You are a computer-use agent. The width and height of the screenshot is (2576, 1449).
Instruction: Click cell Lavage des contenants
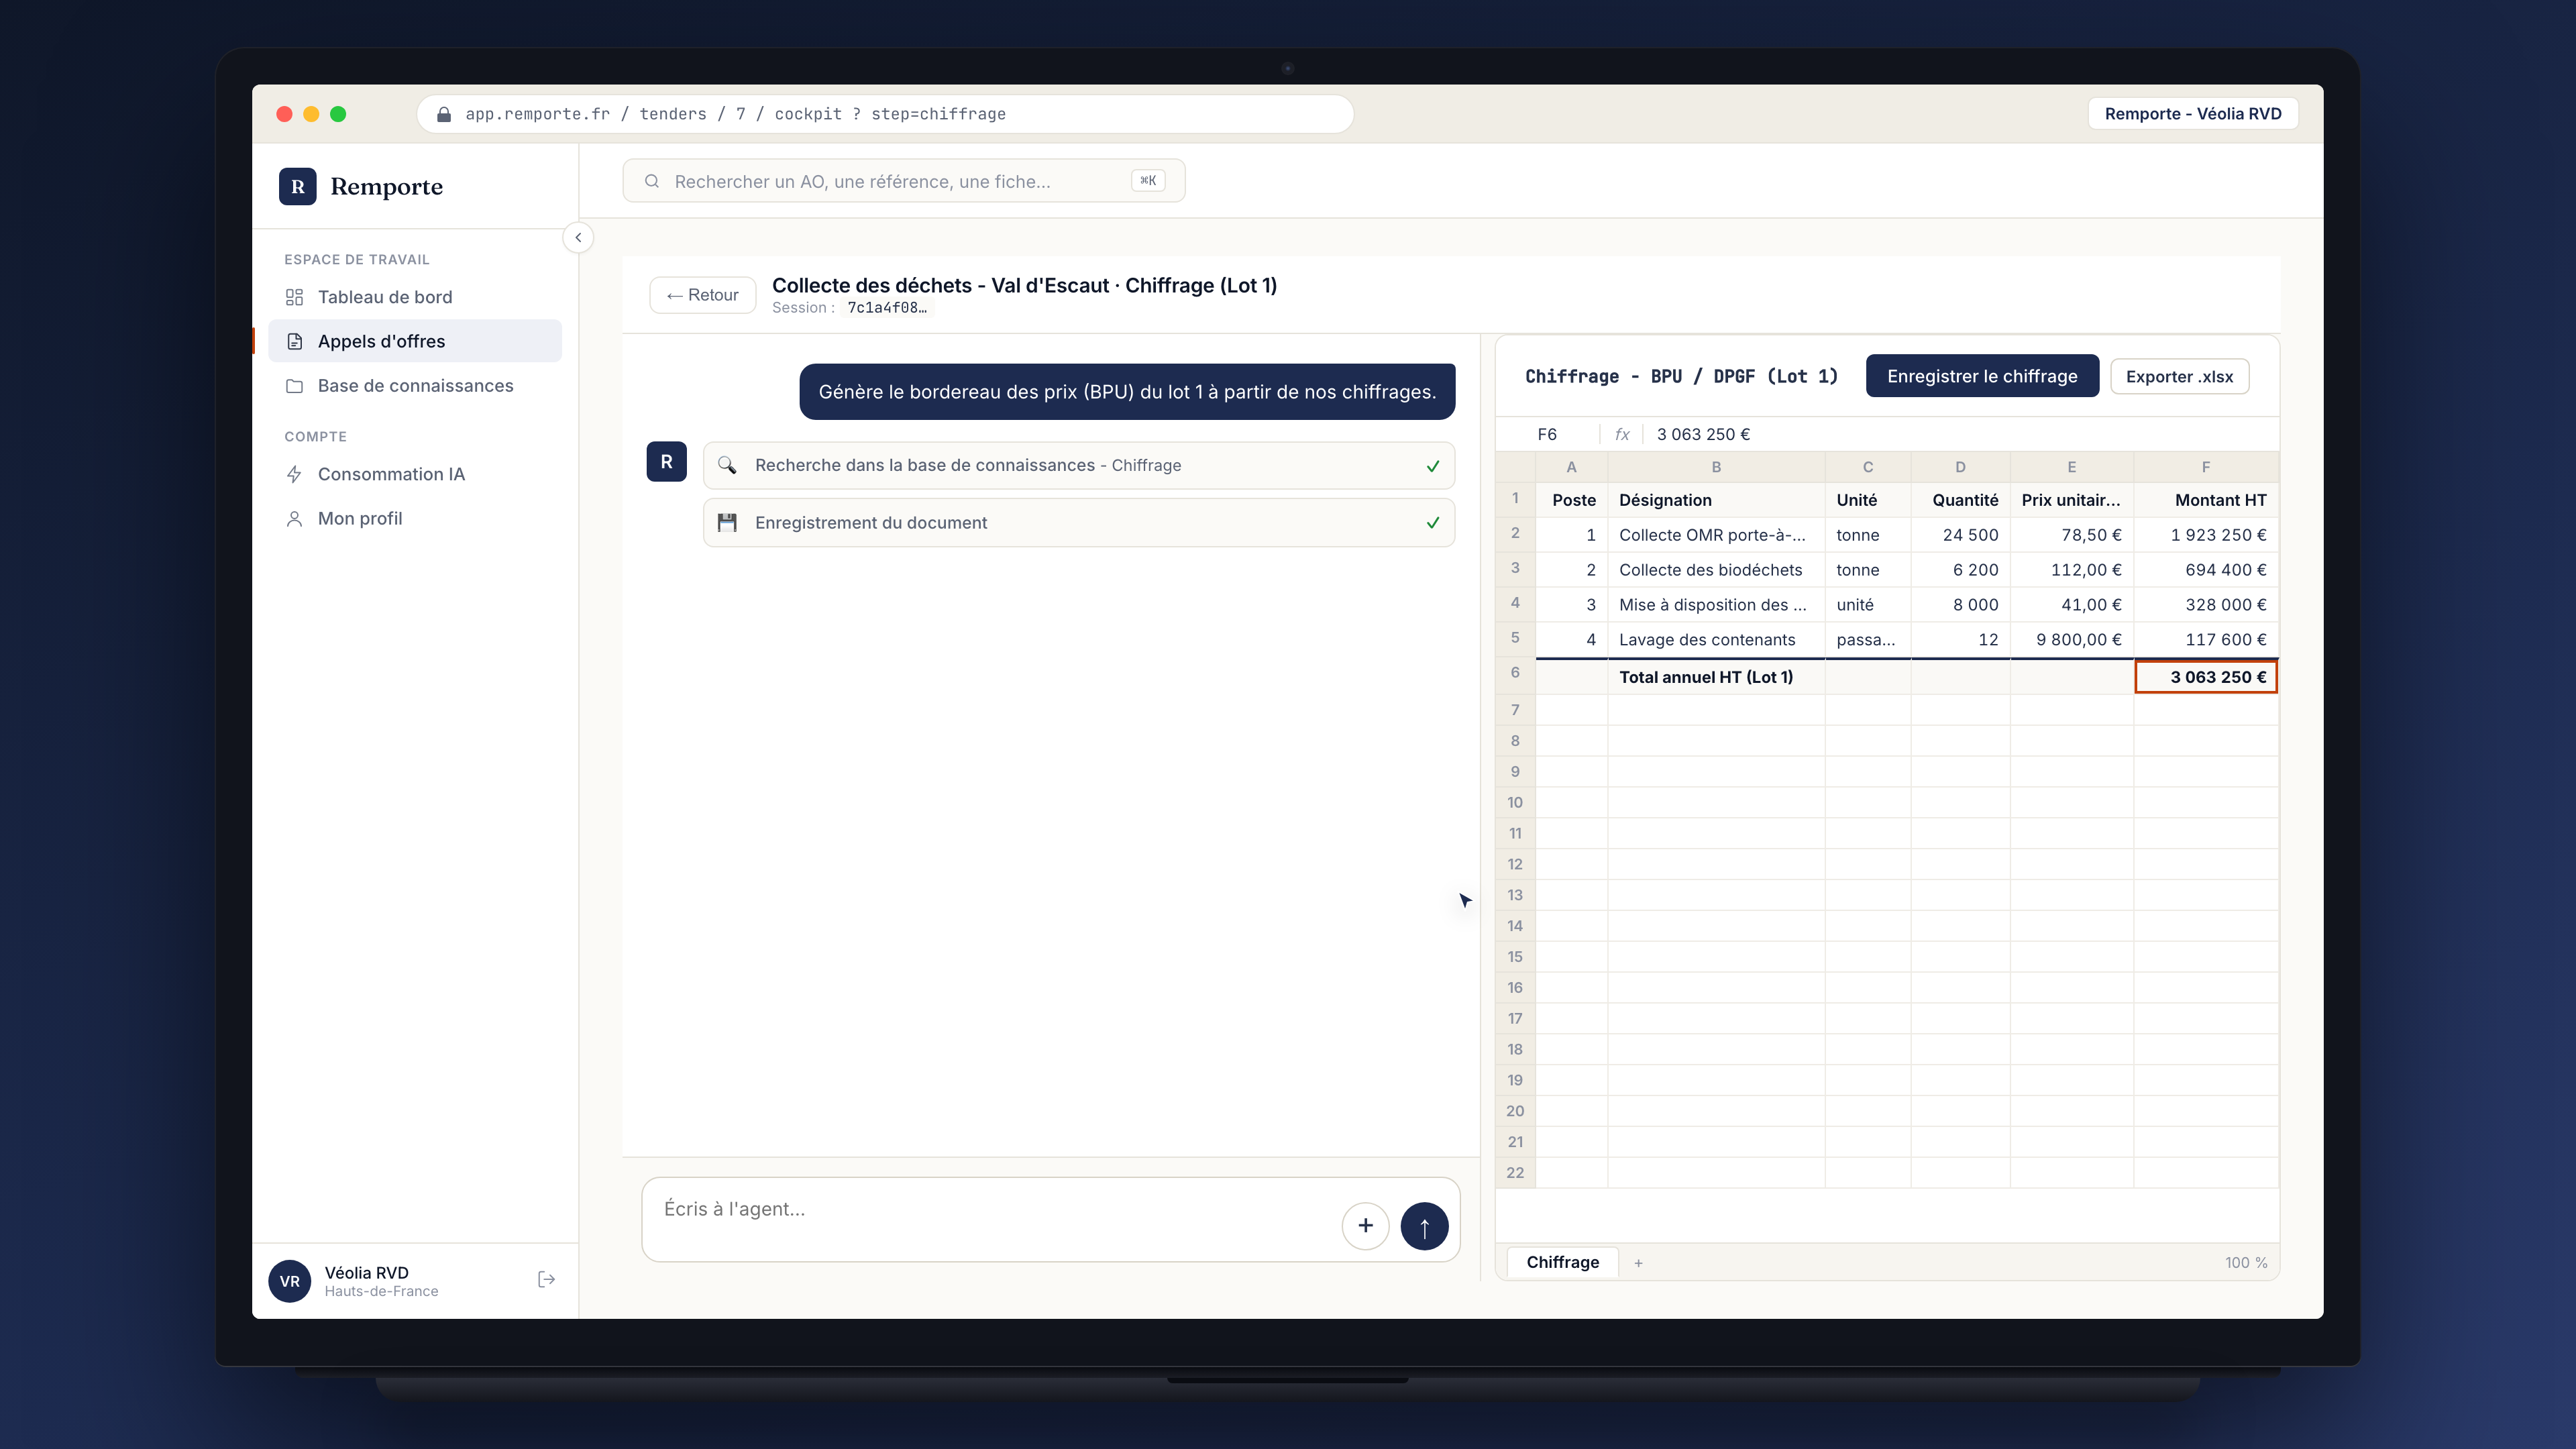1716,640
